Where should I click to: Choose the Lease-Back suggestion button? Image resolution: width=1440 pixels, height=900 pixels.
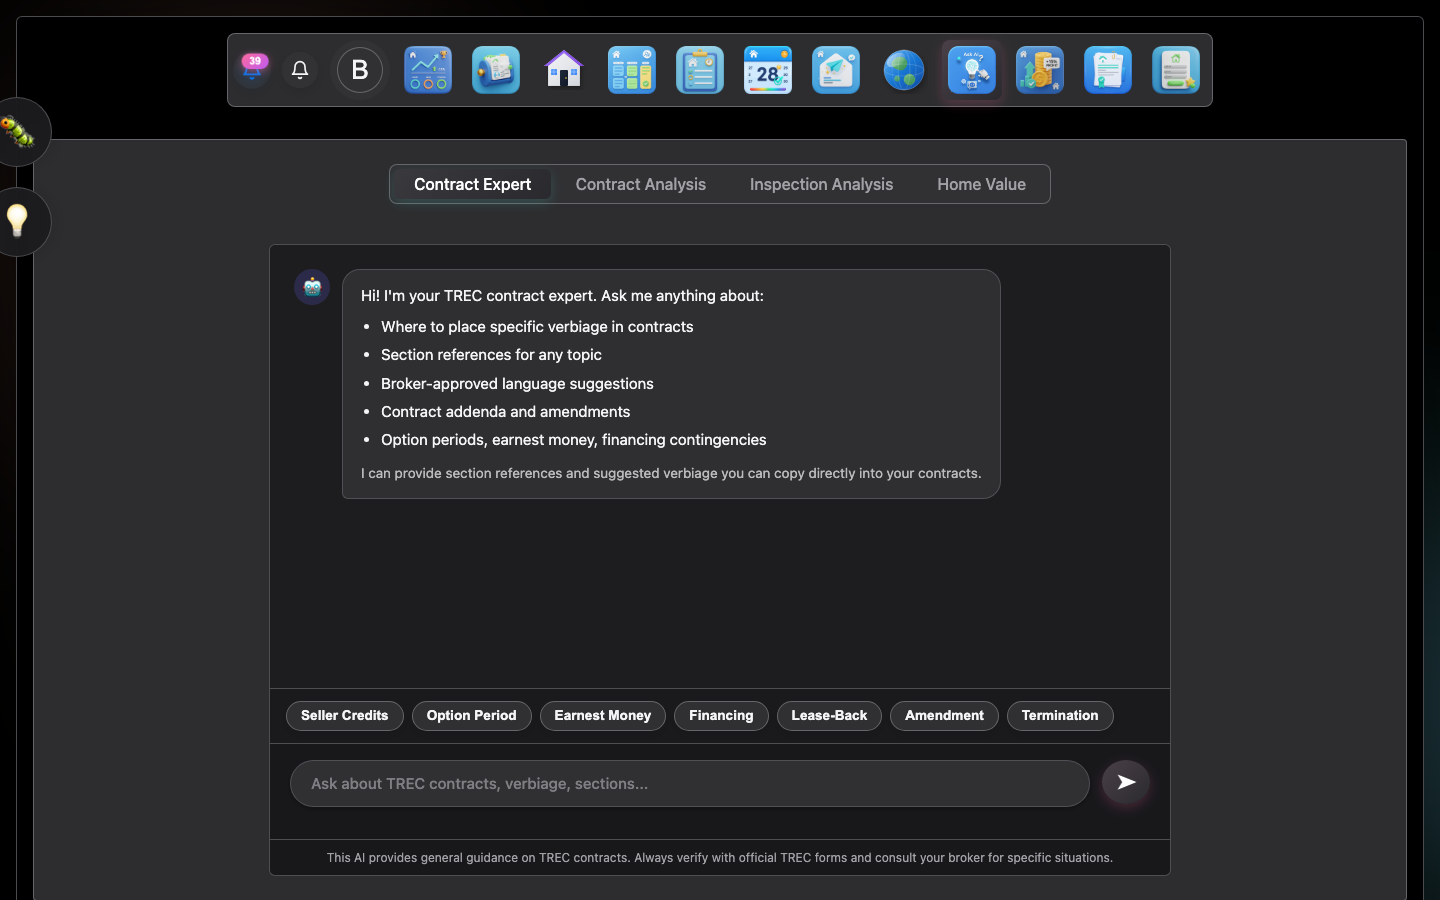click(829, 715)
